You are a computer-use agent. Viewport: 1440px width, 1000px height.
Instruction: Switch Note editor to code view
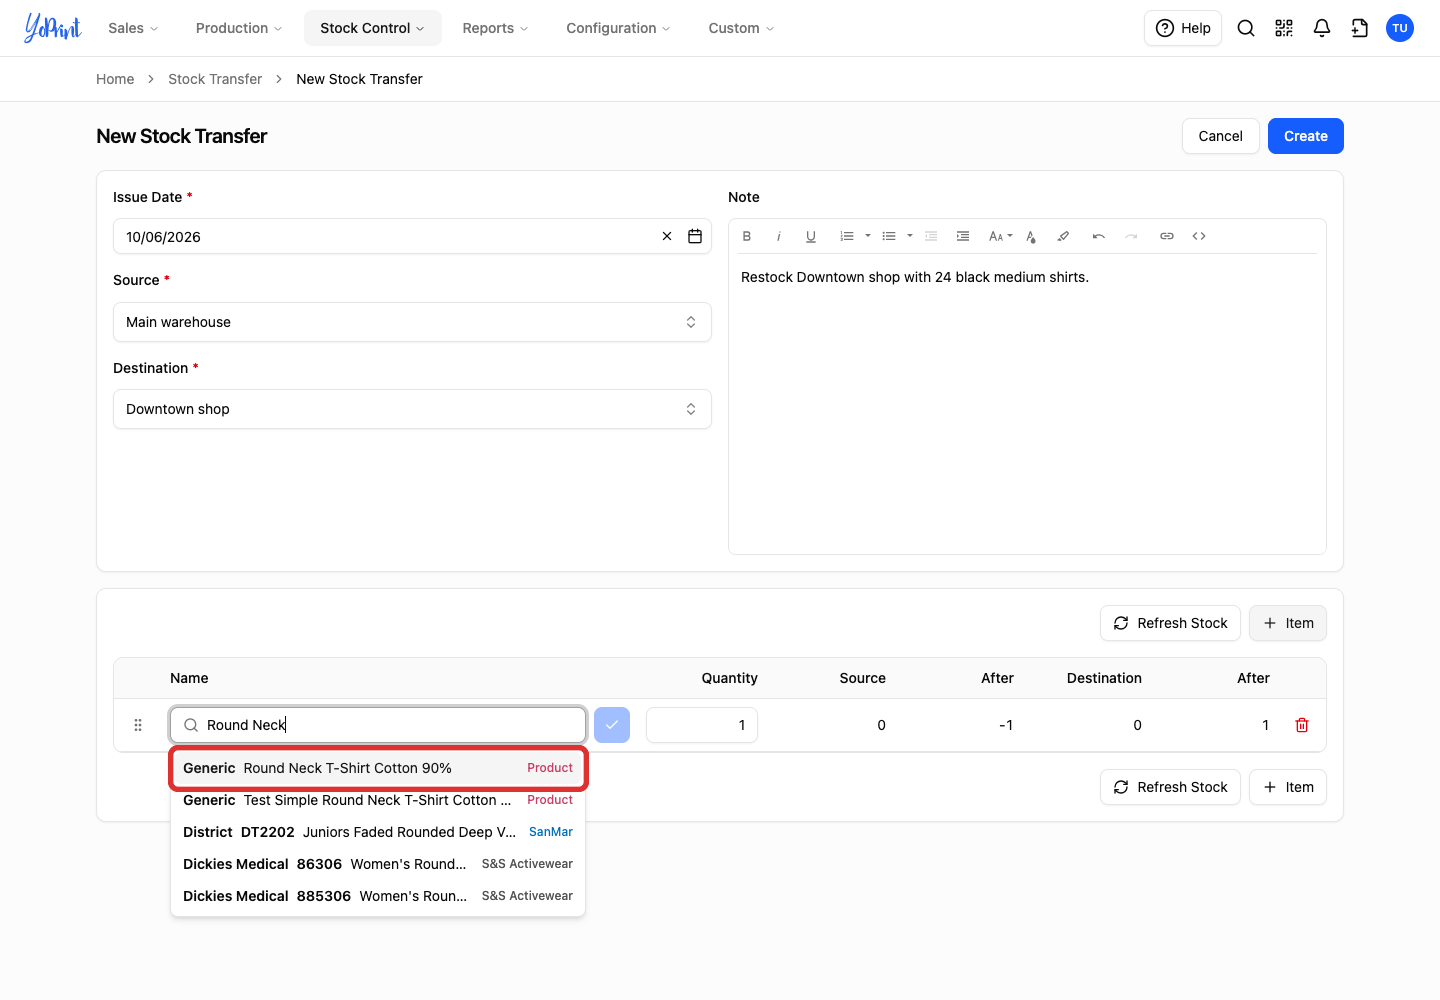[x=1199, y=236]
